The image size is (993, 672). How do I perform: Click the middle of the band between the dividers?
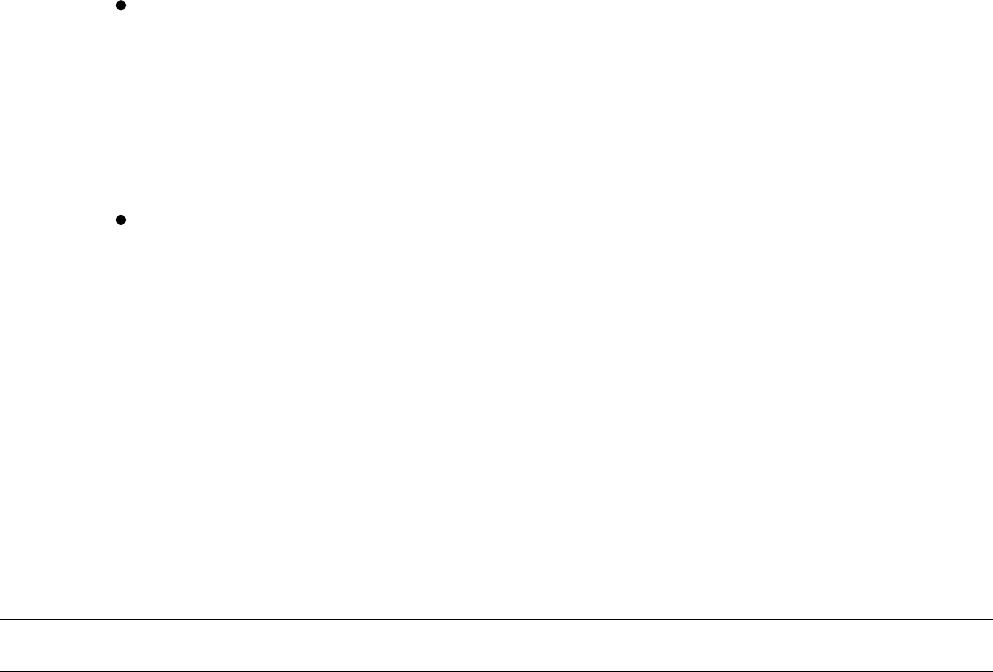496,645
